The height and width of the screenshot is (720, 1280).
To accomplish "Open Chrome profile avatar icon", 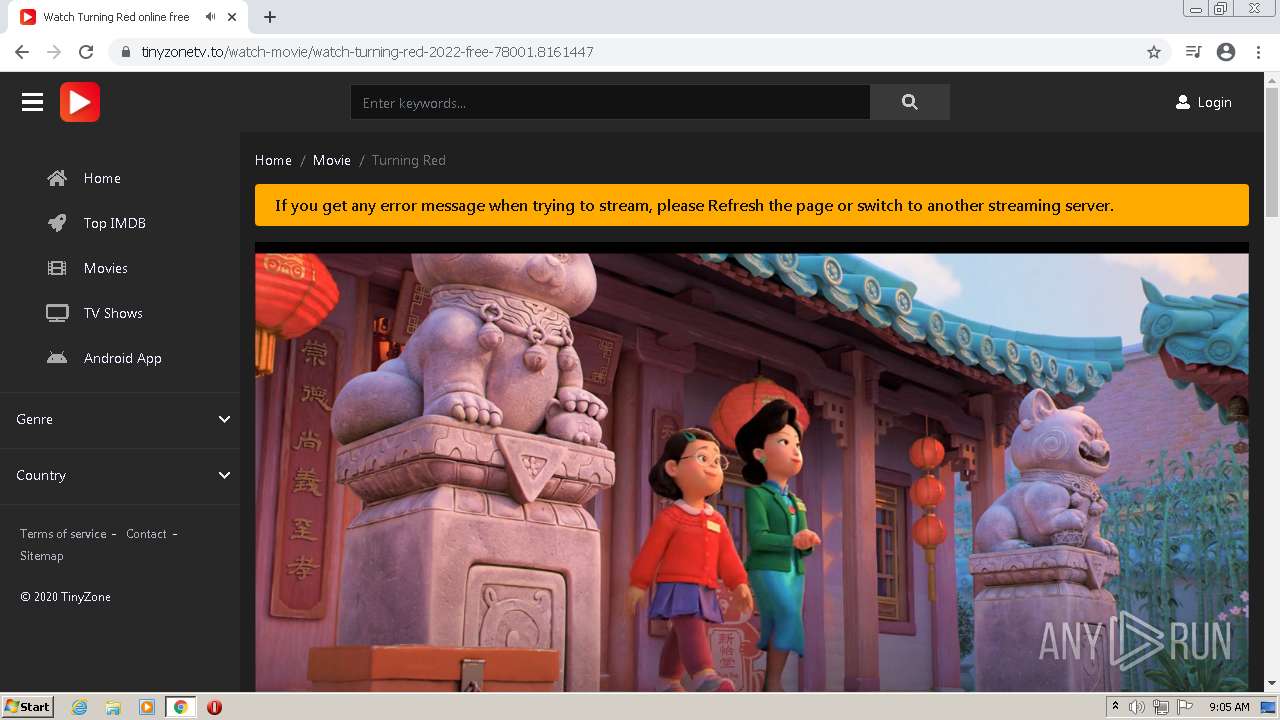I will point(1226,52).
